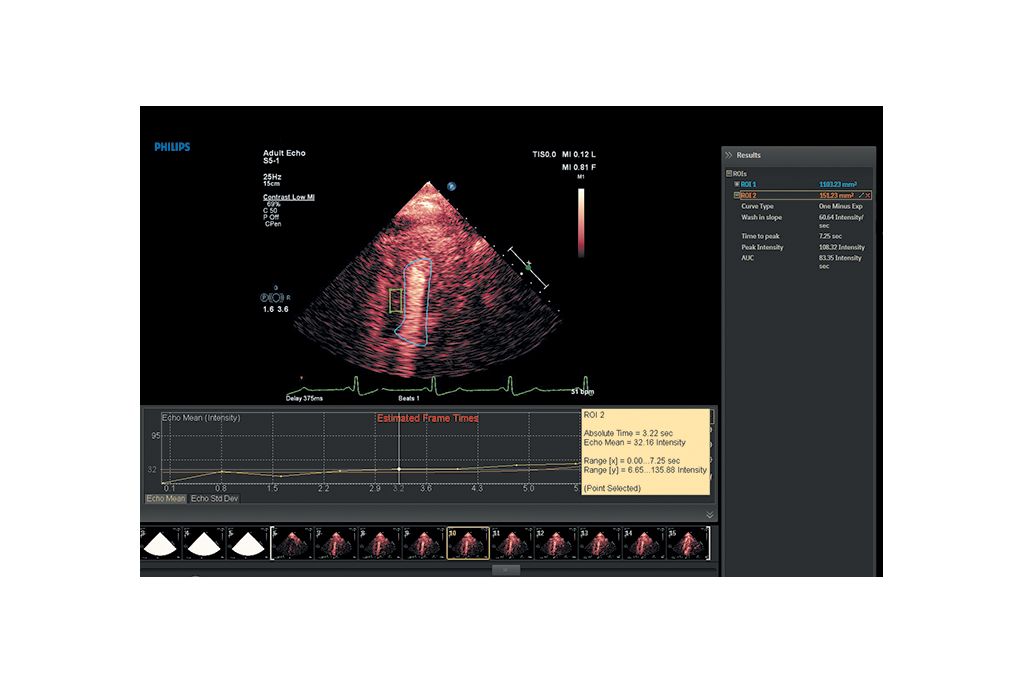Viewport: 1024px width, 683px height.
Task: Click the Peak Intensity value 108.32 Intensity
Action: (842, 247)
